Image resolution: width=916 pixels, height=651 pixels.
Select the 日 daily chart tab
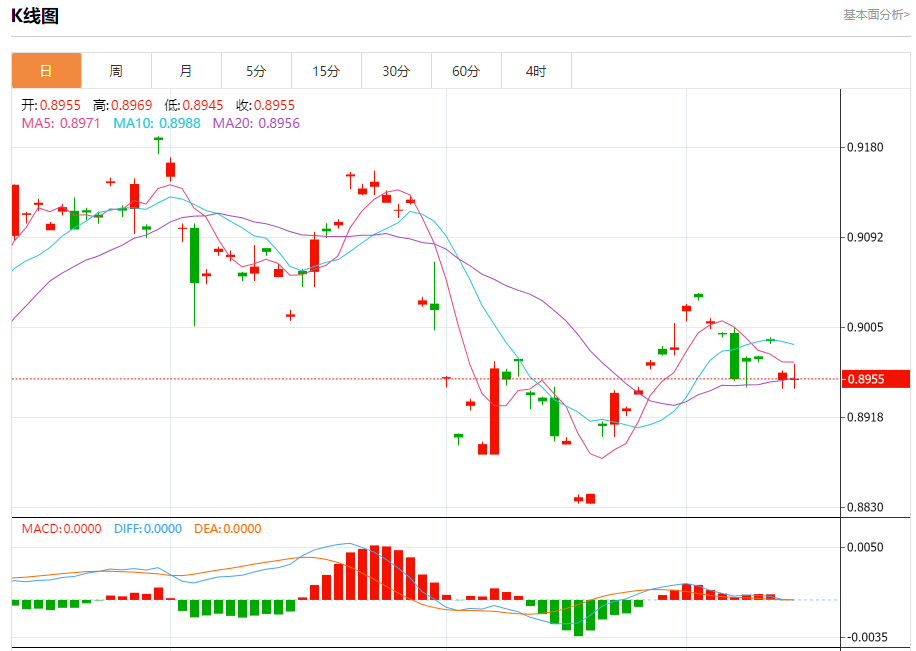click(x=46, y=71)
